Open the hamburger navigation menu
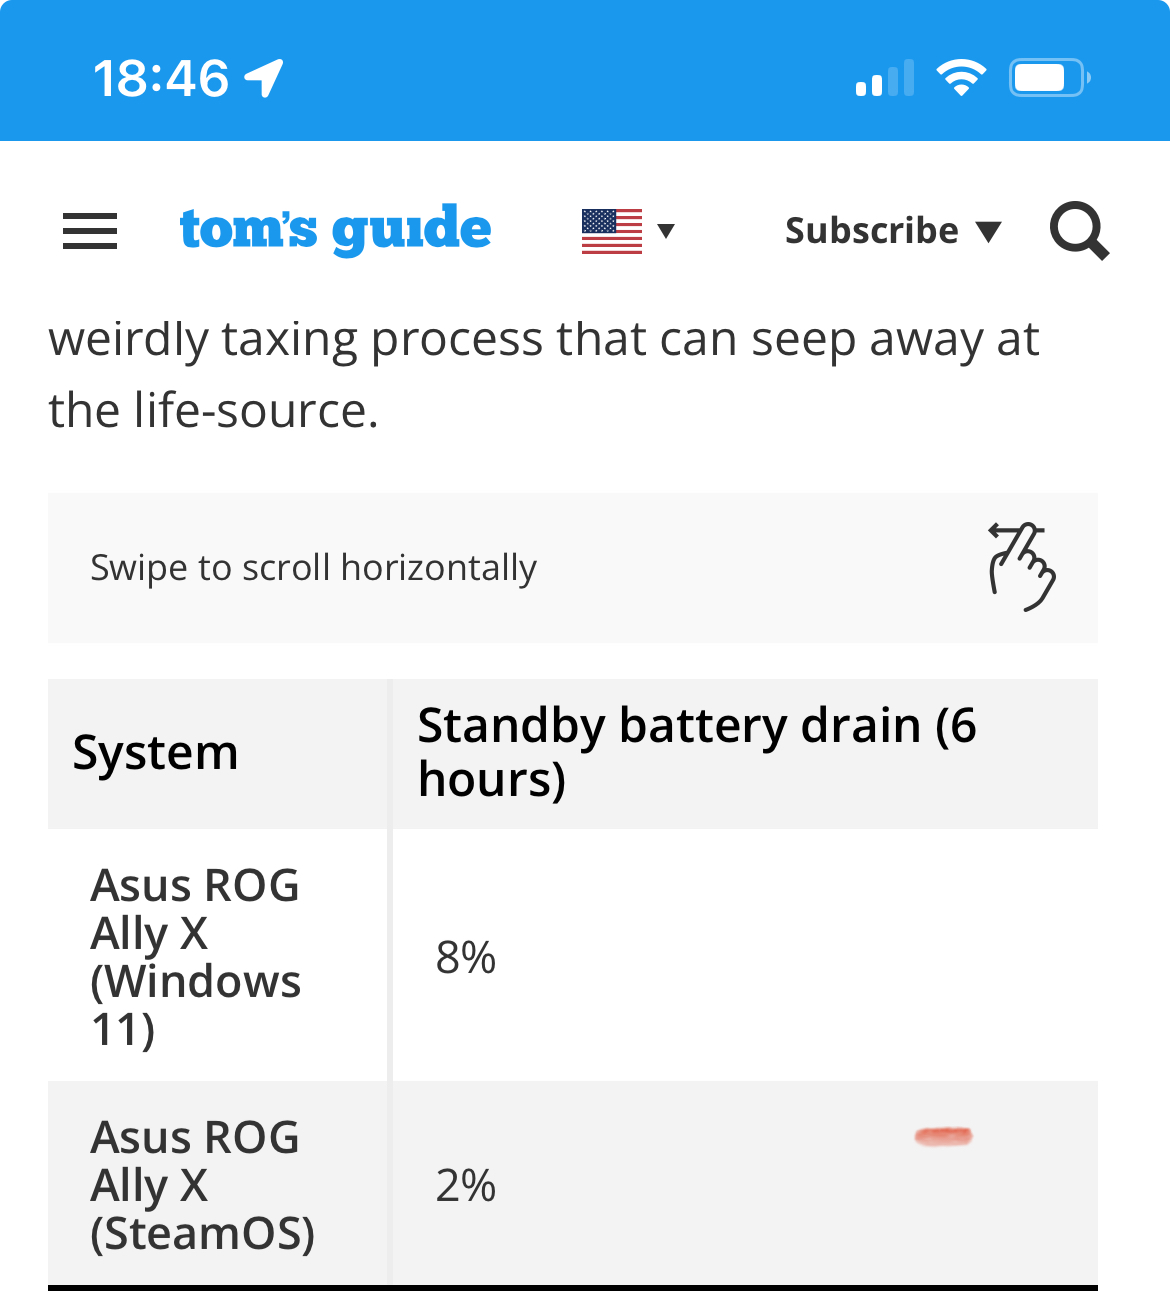The height and width of the screenshot is (1291, 1170). point(90,231)
